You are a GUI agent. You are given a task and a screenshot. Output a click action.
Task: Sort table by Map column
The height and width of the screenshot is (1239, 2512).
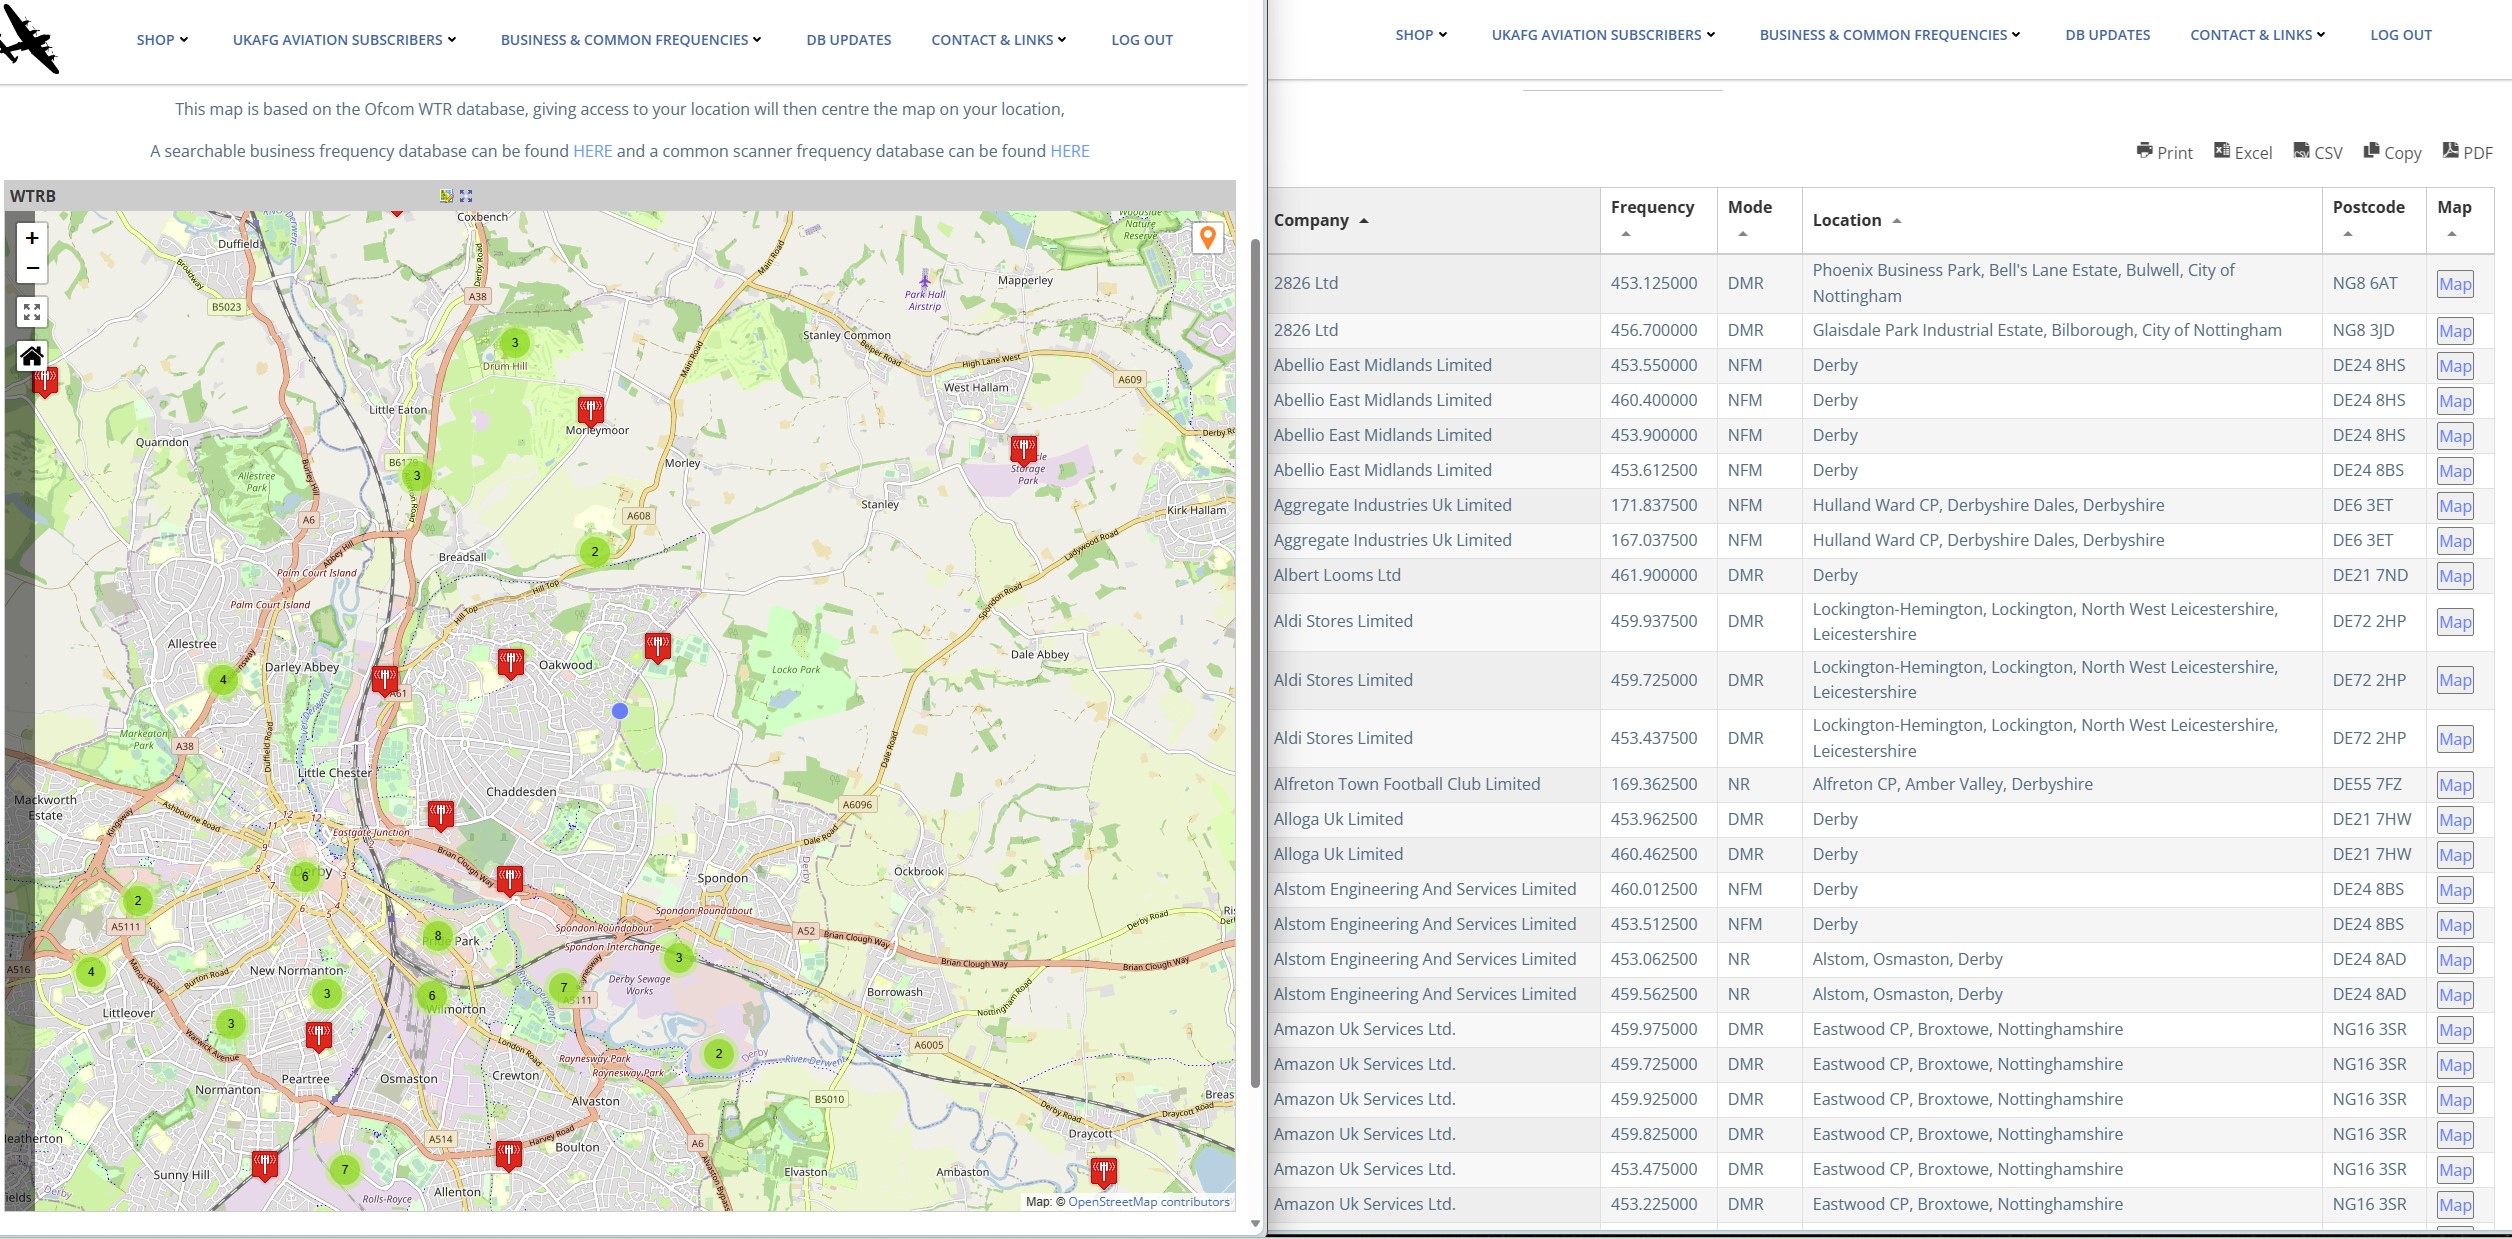tap(2460, 220)
